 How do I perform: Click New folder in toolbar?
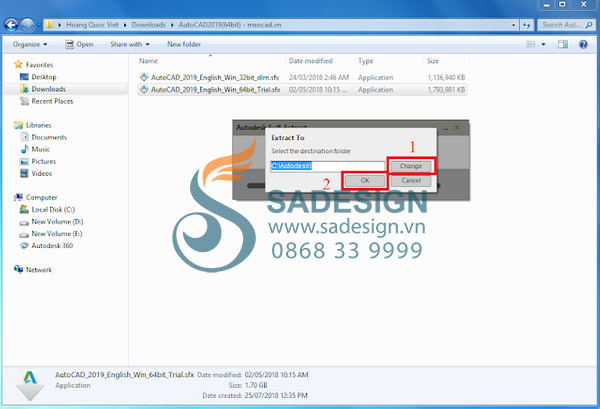pyautogui.click(x=184, y=44)
